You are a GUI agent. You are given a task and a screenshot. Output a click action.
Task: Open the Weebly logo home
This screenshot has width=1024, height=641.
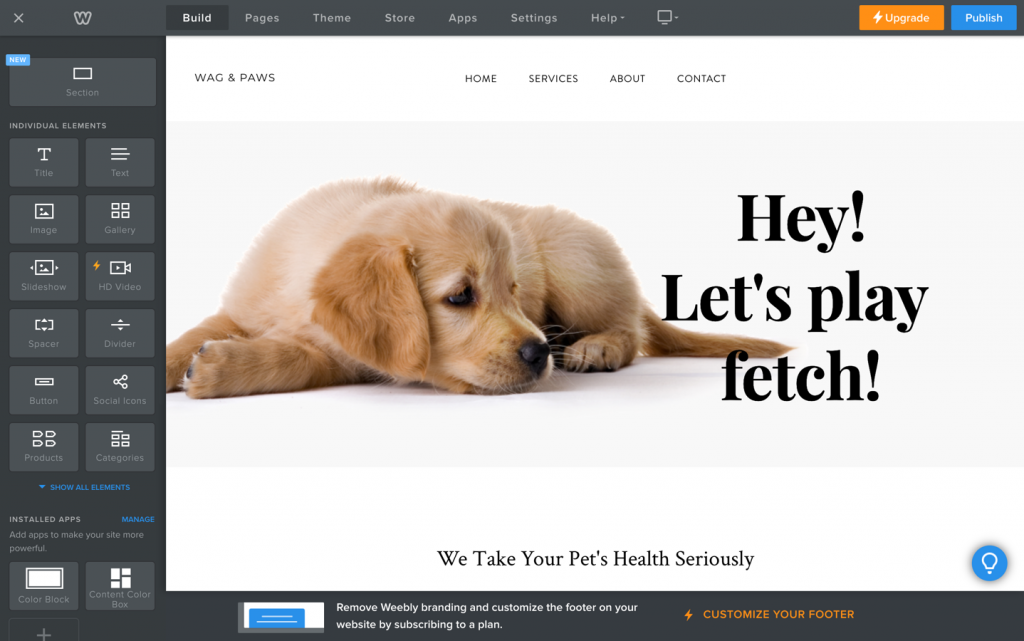(83, 18)
